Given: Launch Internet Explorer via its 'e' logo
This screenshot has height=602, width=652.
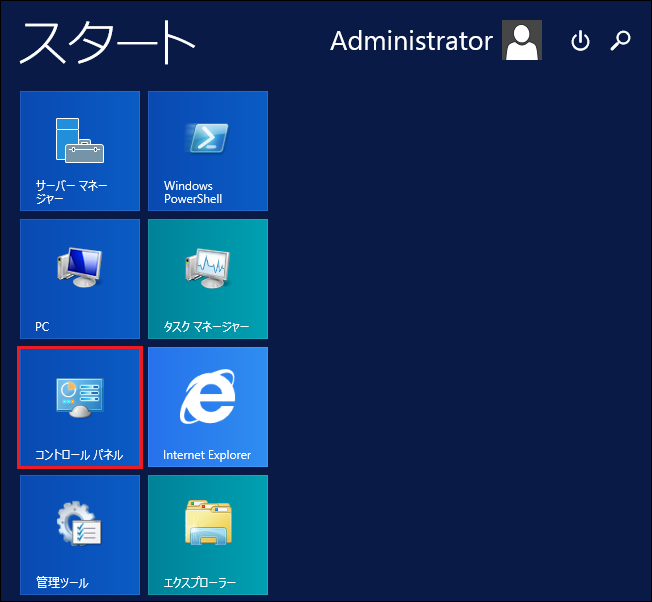Looking at the screenshot, I should (207, 396).
